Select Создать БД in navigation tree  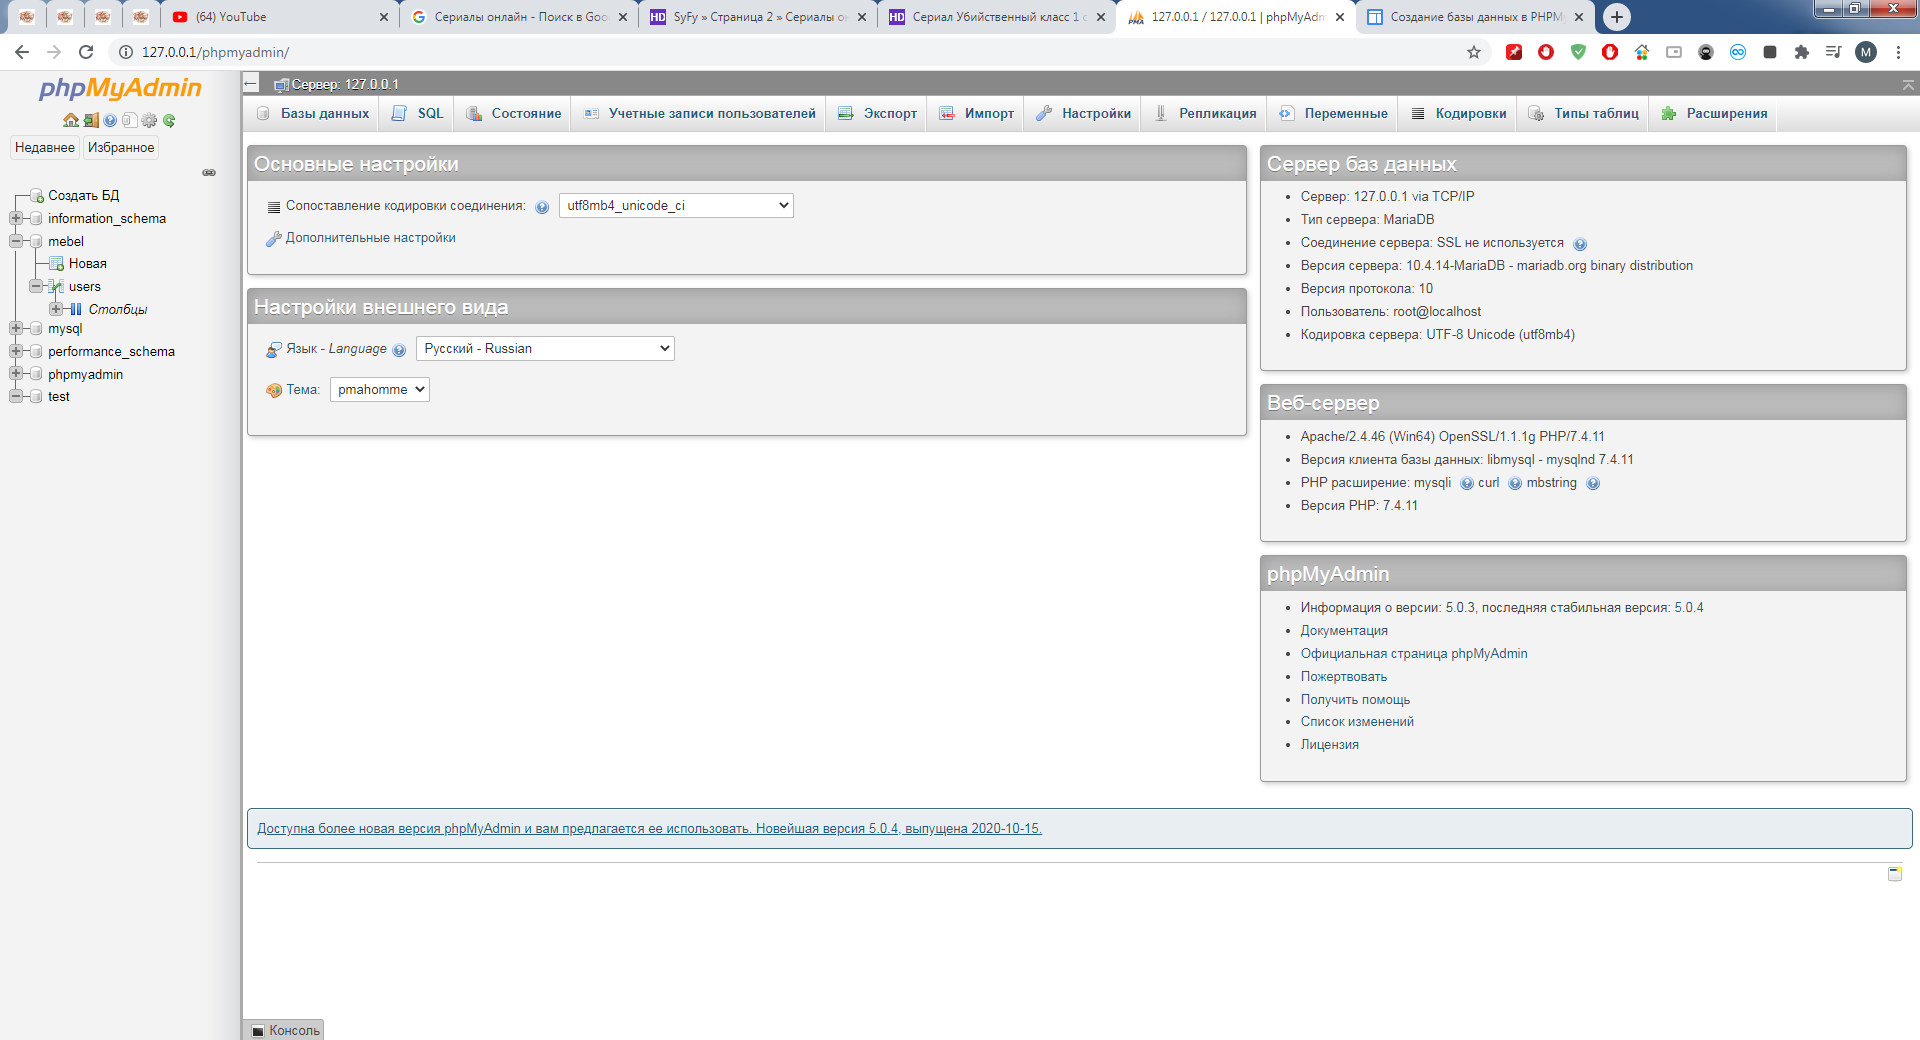click(84, 195)
